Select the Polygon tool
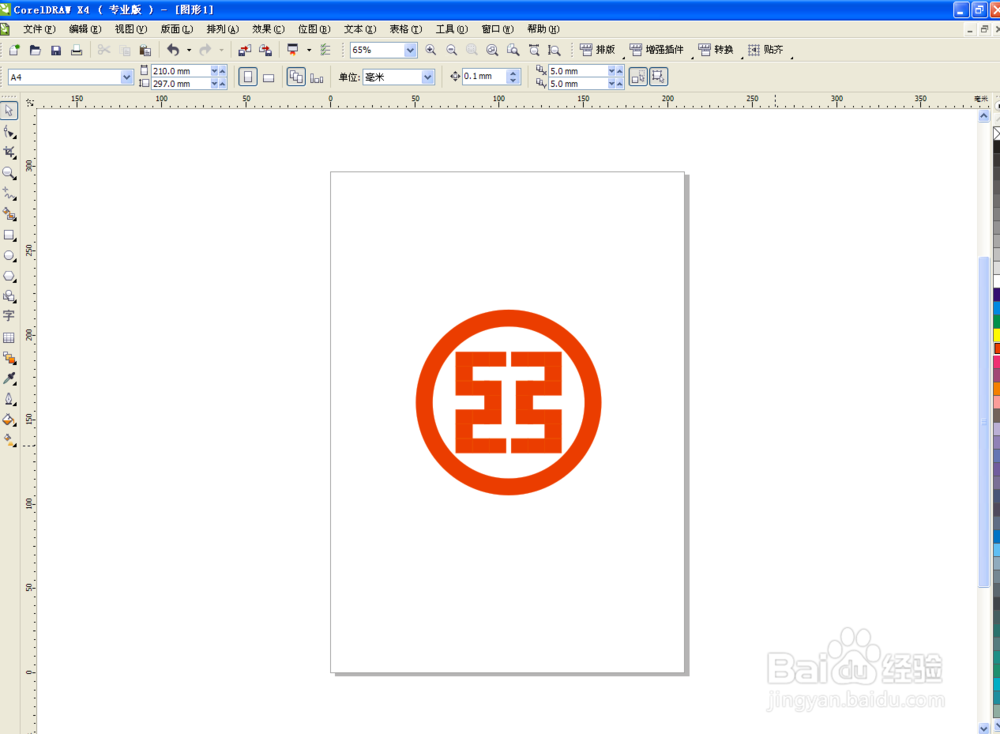The width and height of the screenshot is (1000, 734). point(9,276)
